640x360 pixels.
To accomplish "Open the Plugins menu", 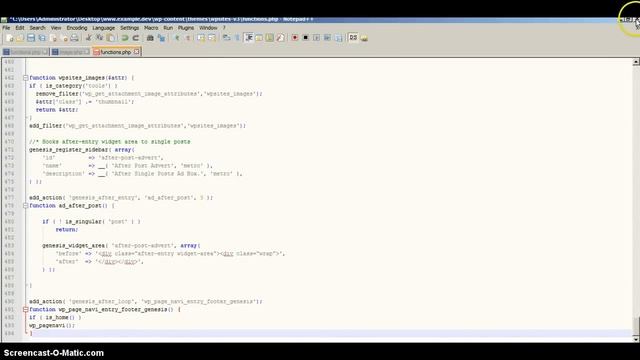I will (x=186, y=28).
